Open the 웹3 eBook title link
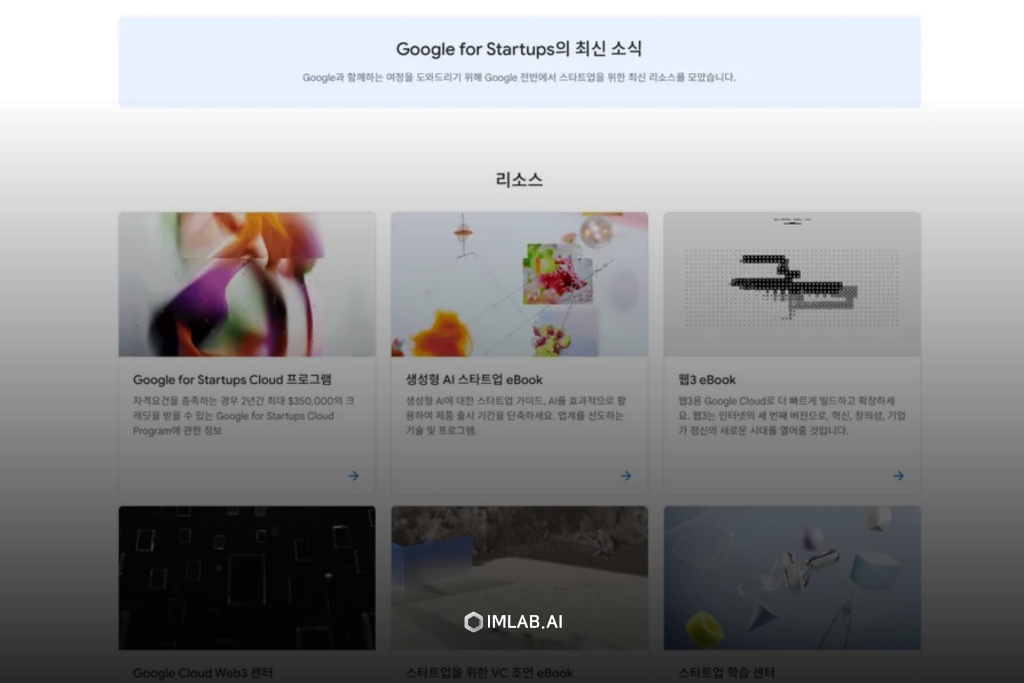 click(707, 379)
